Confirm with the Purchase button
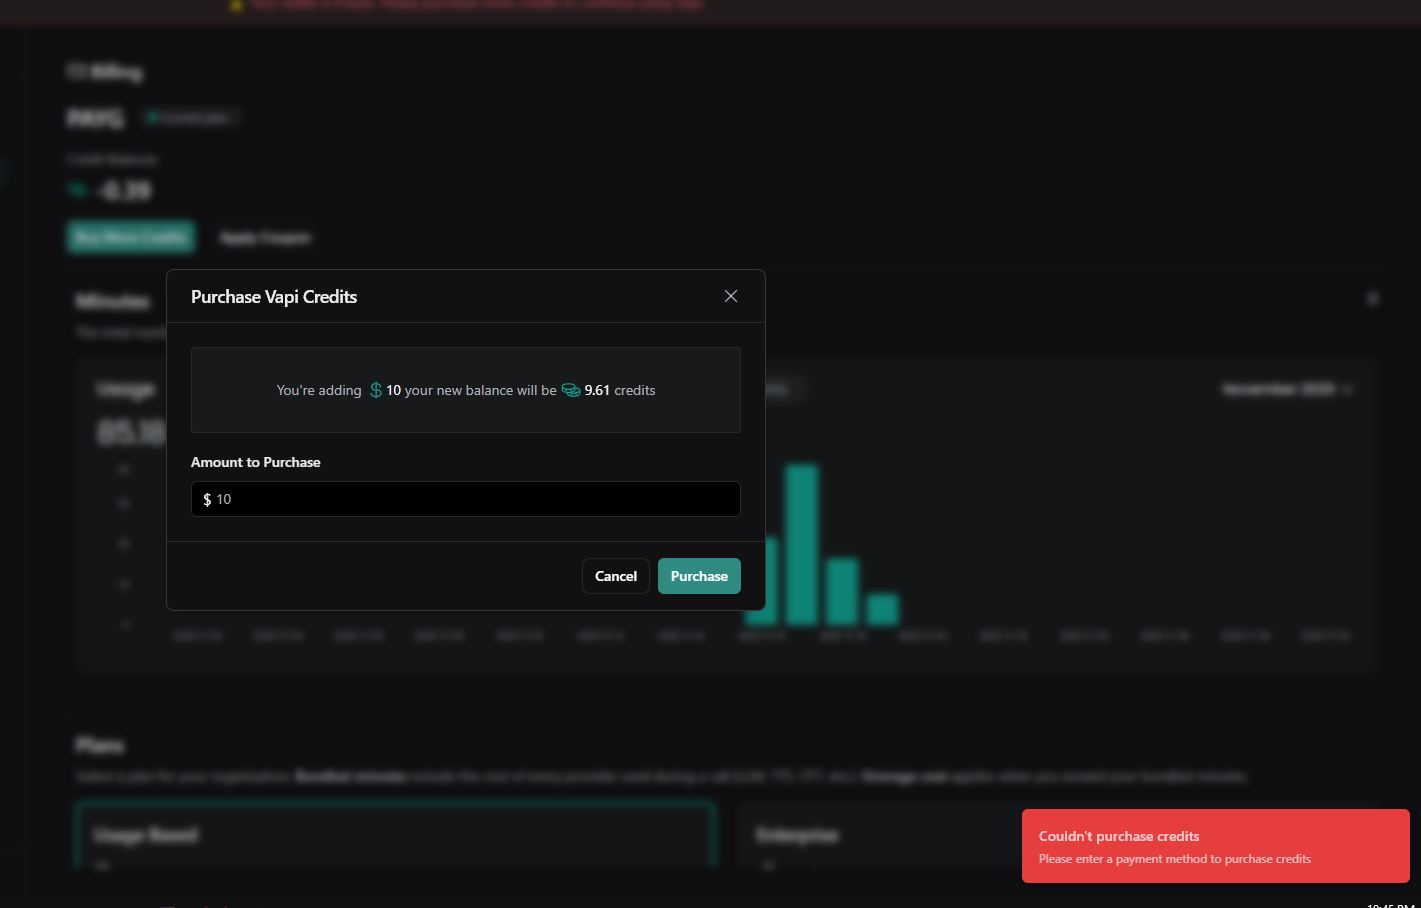Viewport: 1421px width, 908px height. click(x=699, y=576)
